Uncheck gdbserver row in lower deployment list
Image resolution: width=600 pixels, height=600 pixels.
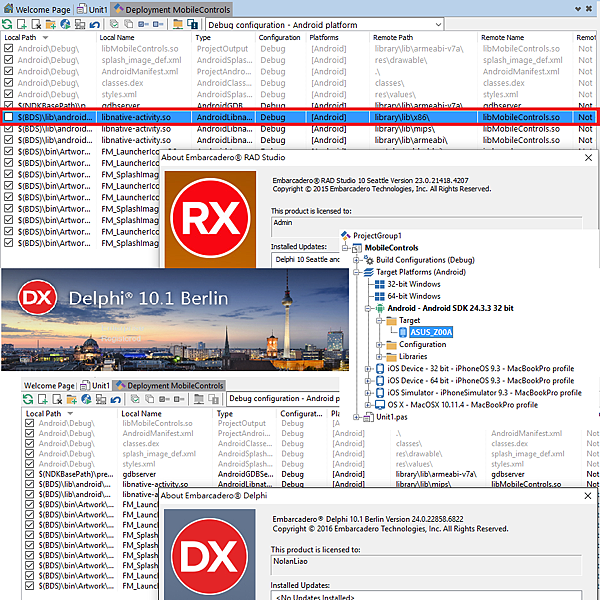click(29, 474)
